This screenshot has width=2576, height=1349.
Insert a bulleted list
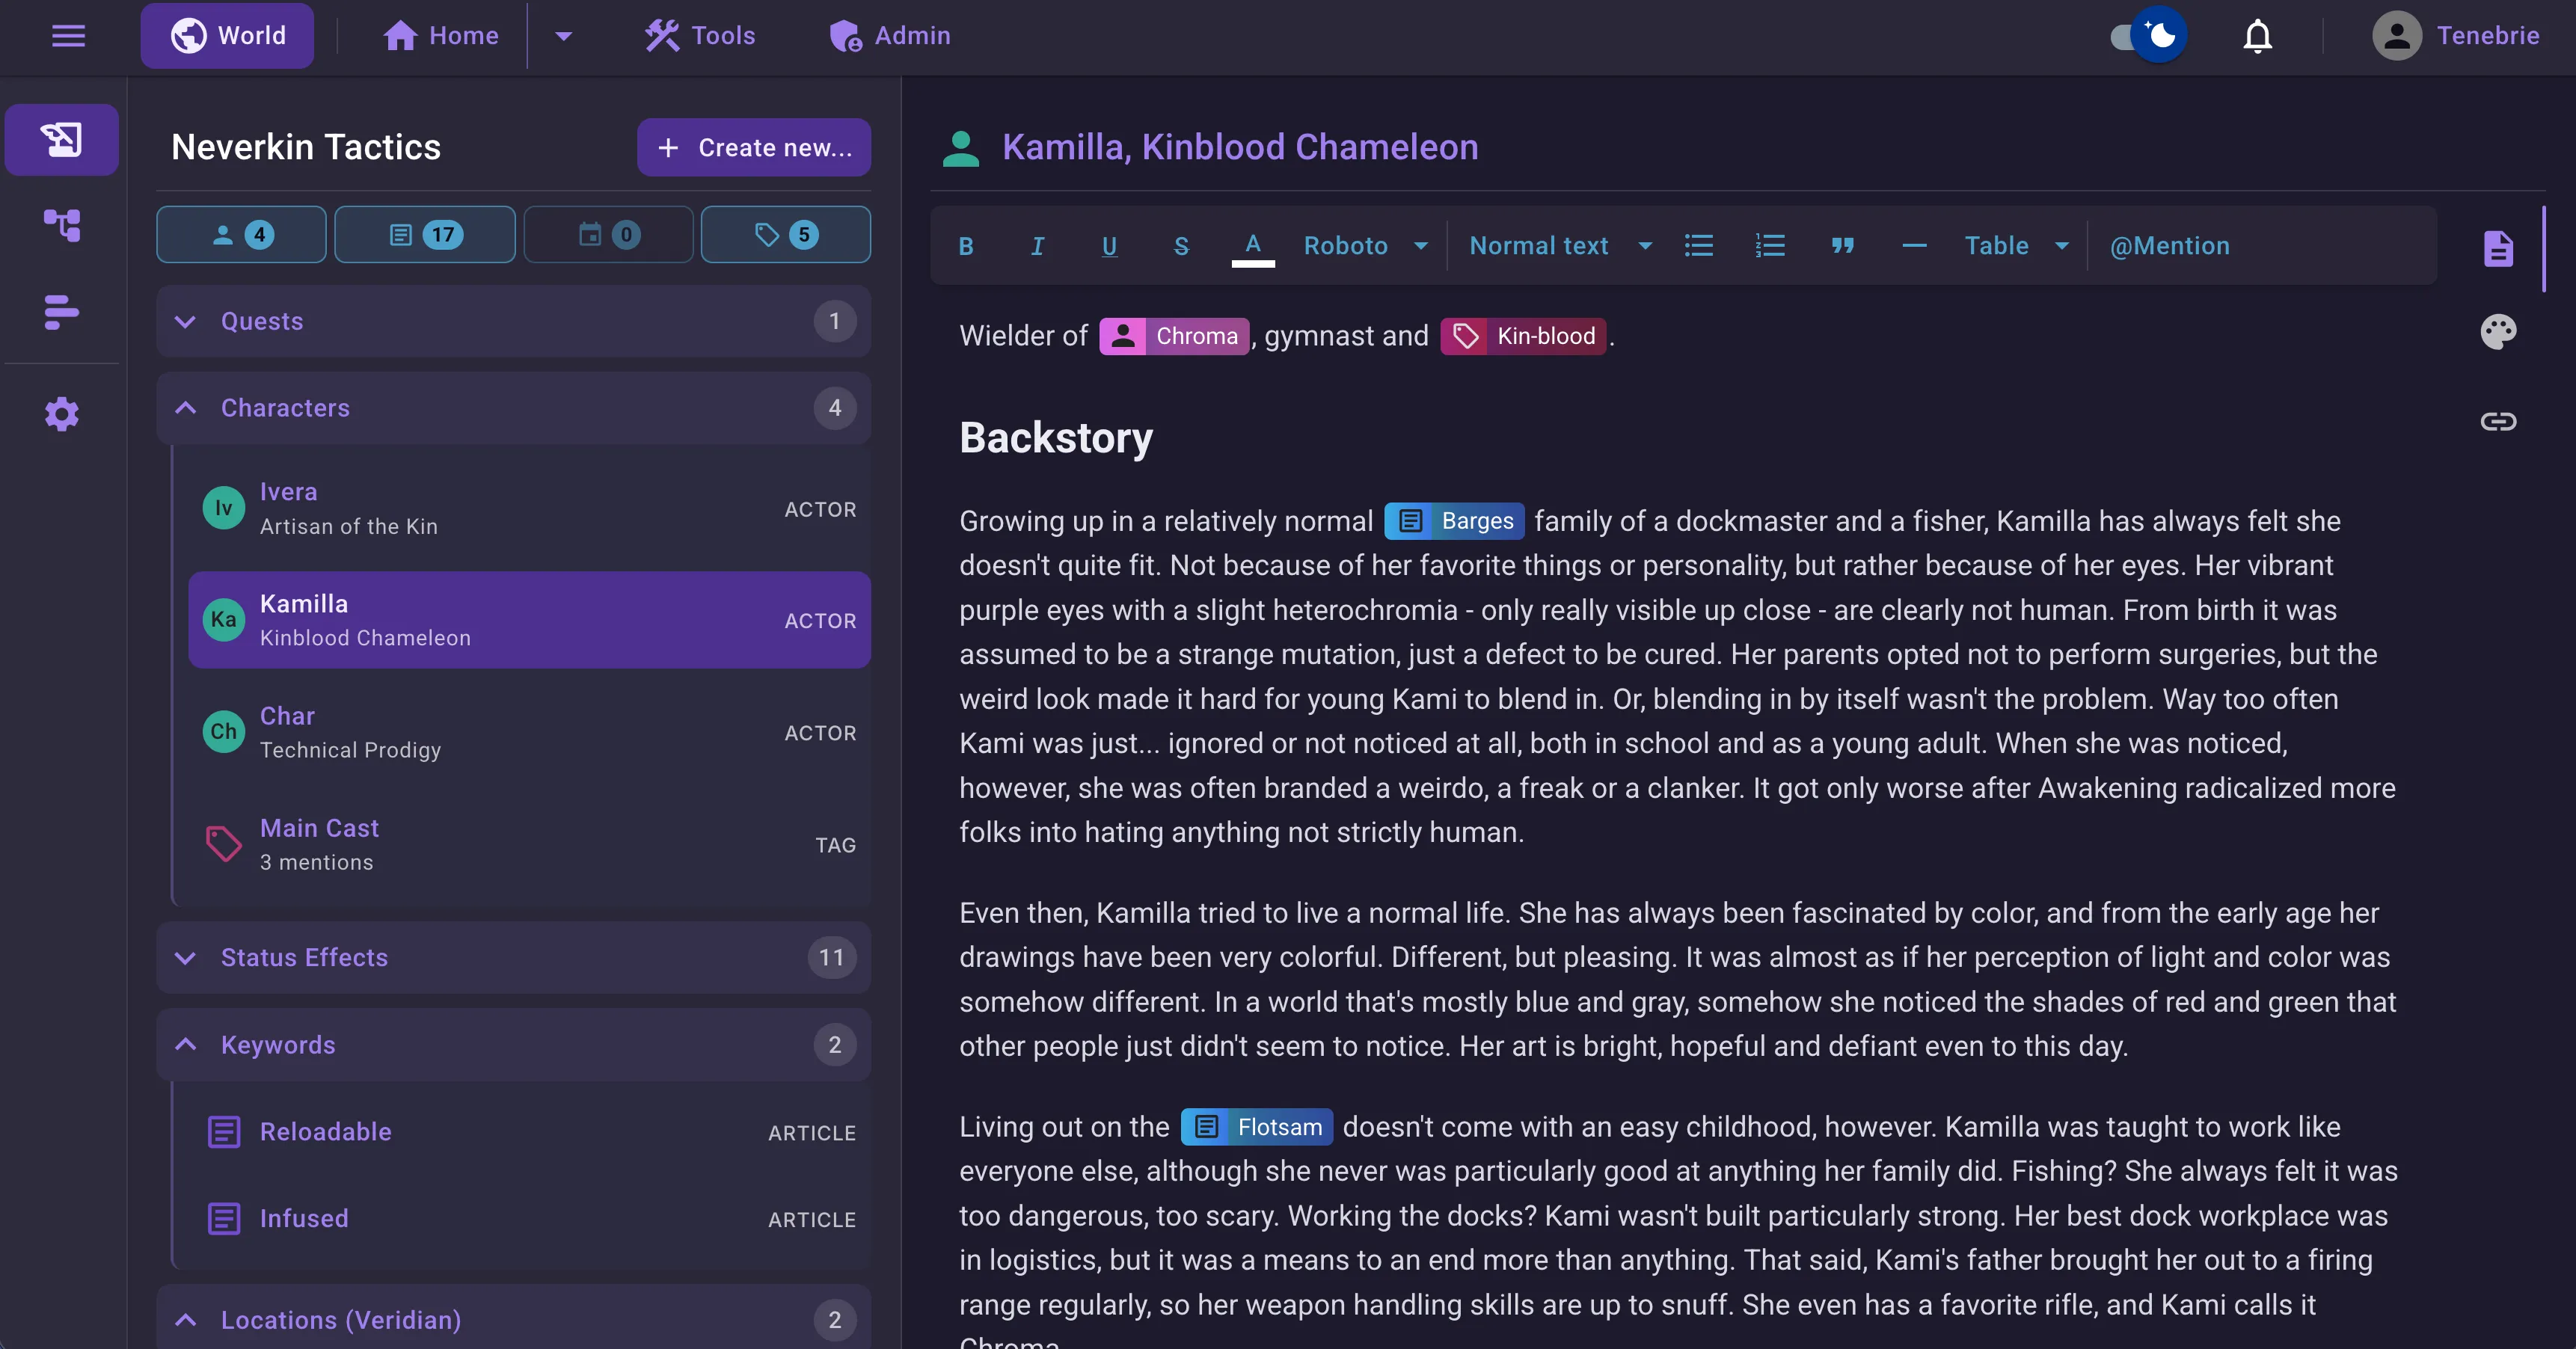tap(1698, 246)
